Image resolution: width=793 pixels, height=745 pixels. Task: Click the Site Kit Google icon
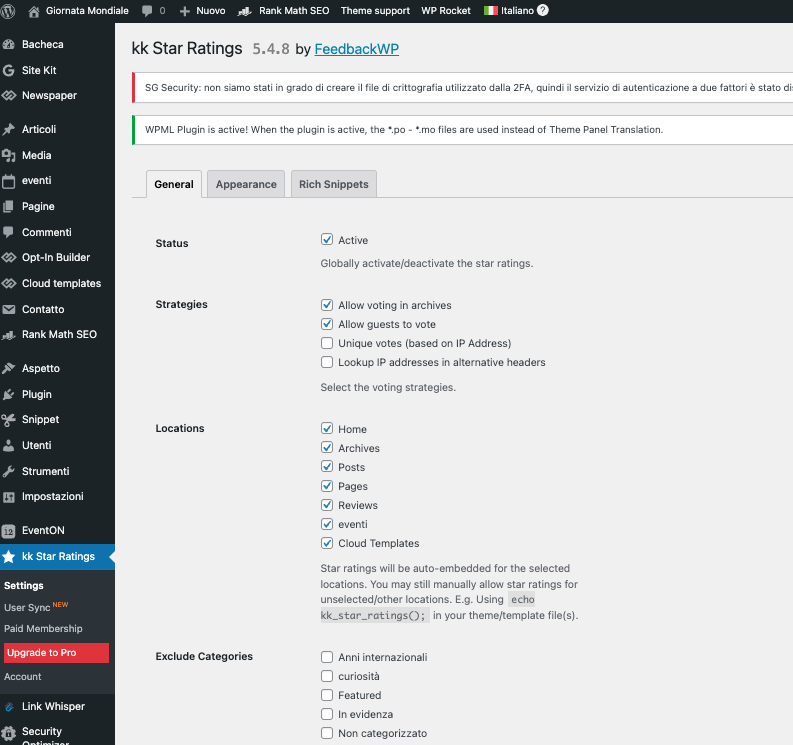pyautogui.click(x=8, y=70)
